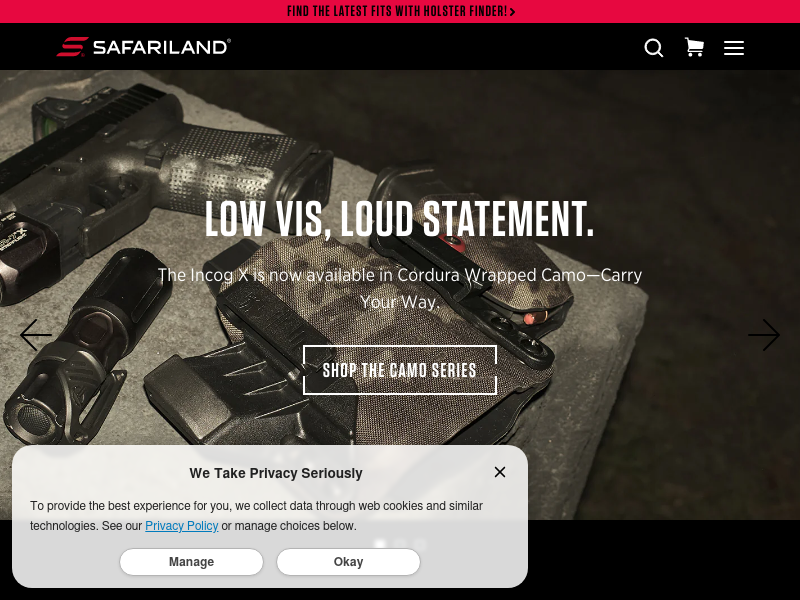Accept cookies with the Okay button
The width and height of the screenshot is (800, 600).
click(x=348, y=562)
